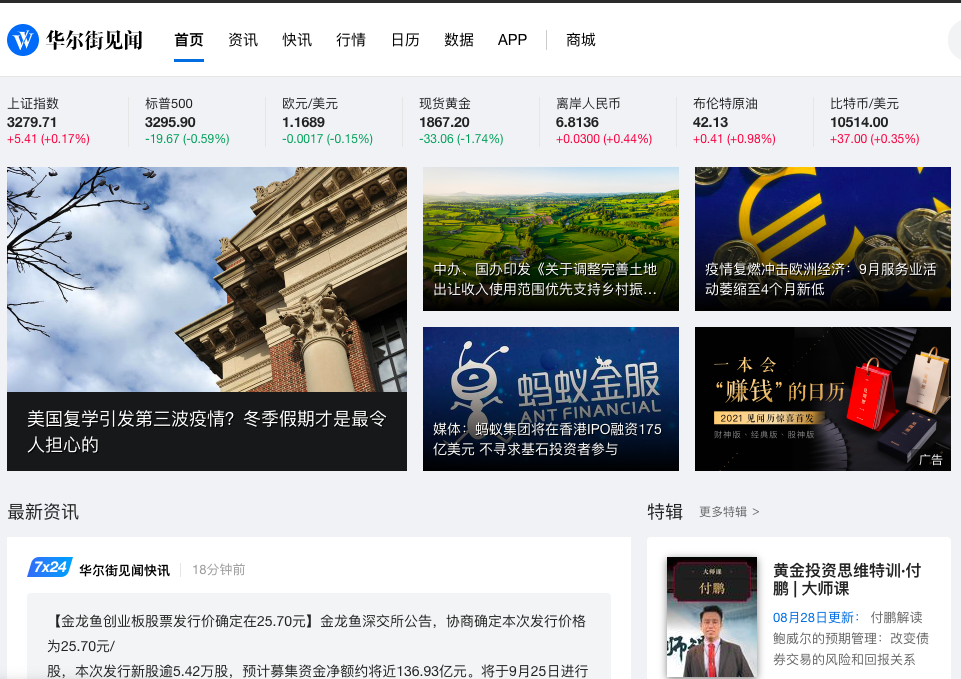This screenshot has width=961, height=679.
Task: Click the 特辑 section heading
Action: click(665, 512)
